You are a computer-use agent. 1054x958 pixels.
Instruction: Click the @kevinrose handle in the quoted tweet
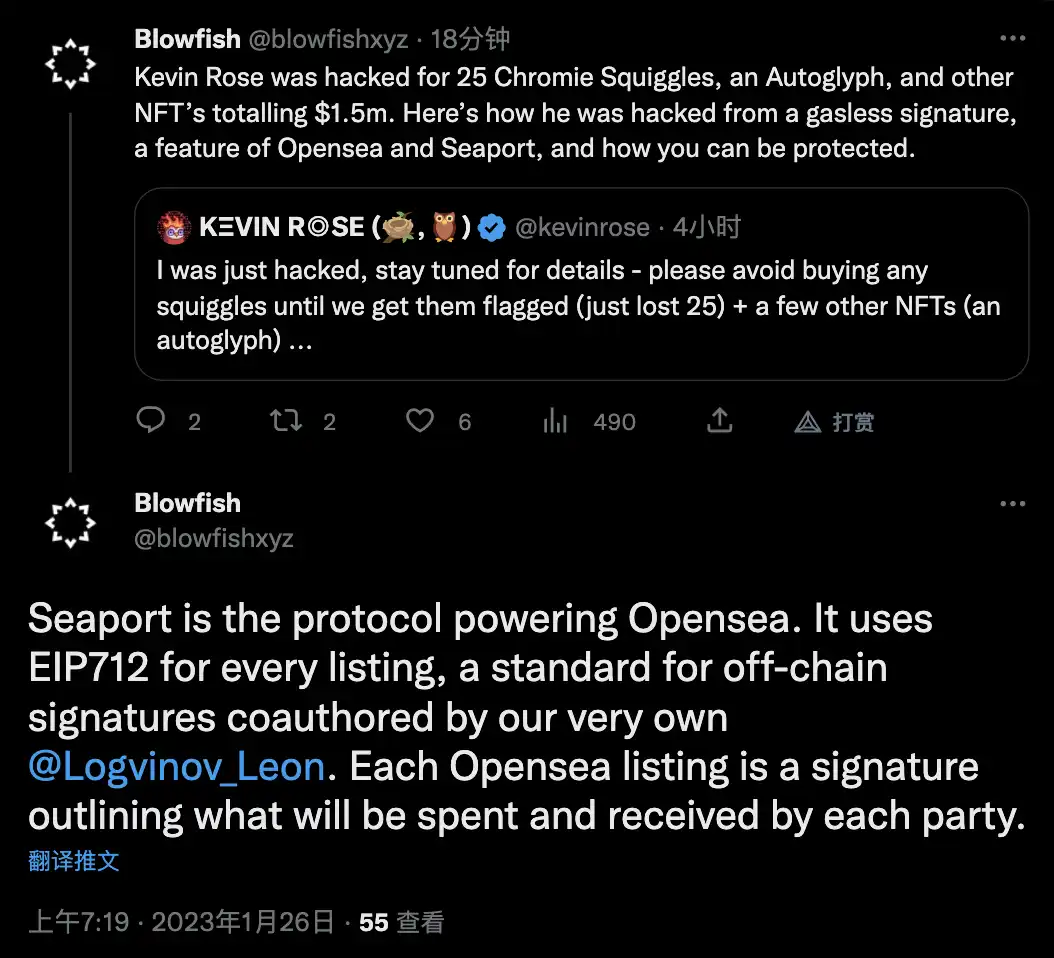click(582, 227)
